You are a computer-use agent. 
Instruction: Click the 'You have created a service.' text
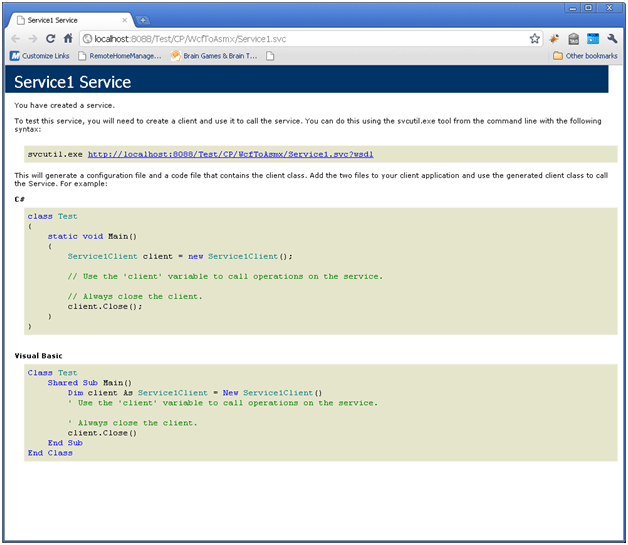point(64,105)
